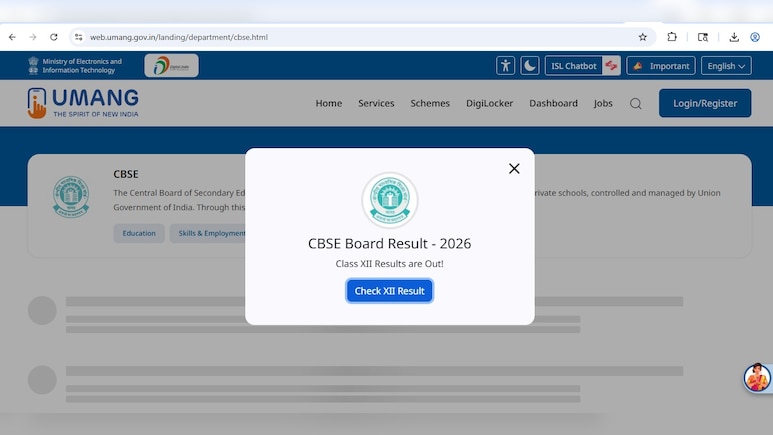Open the accessibility options icon
The width and height of the screenshot is (773, 435).
click(x=505, y=66)
